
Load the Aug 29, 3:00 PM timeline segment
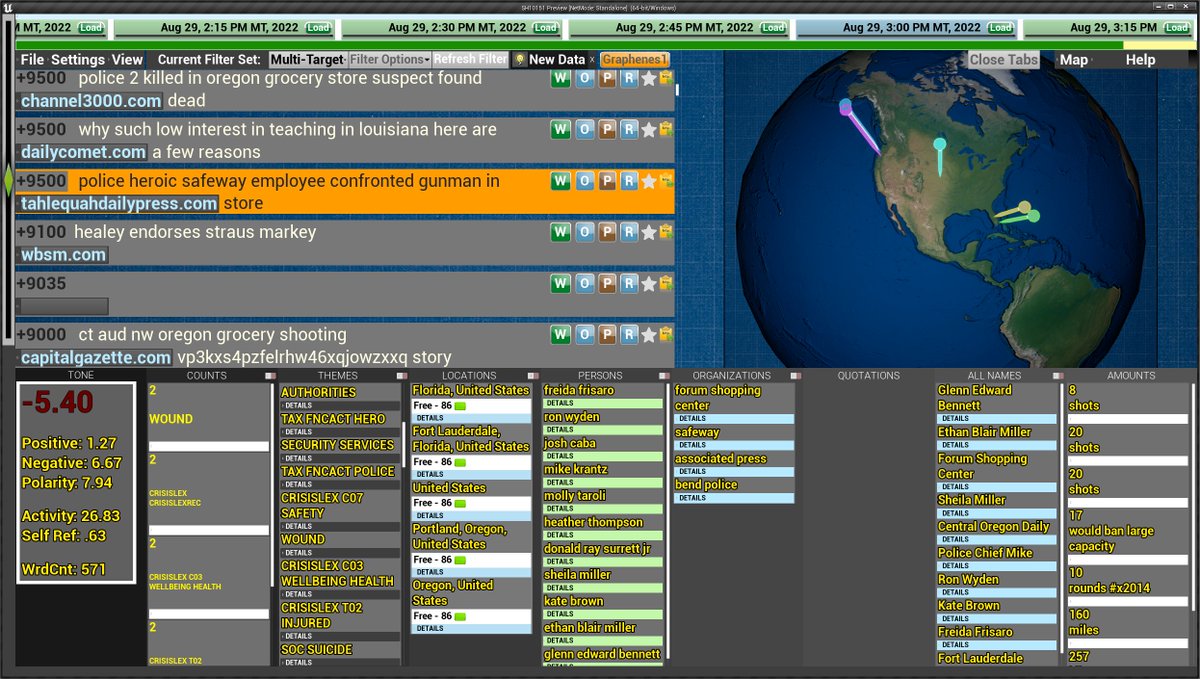point(999,28)
